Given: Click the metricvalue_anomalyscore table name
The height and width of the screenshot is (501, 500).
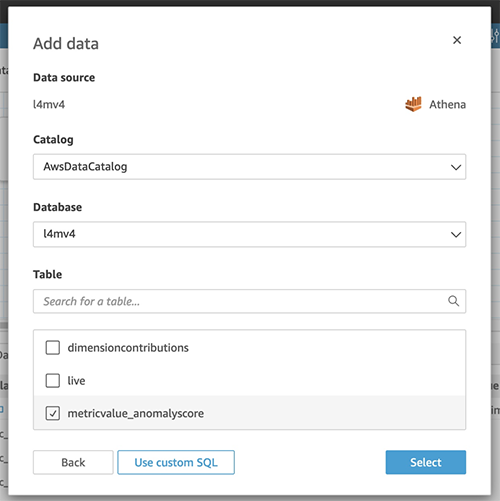Looking at the screenshot, I should 136,414.
